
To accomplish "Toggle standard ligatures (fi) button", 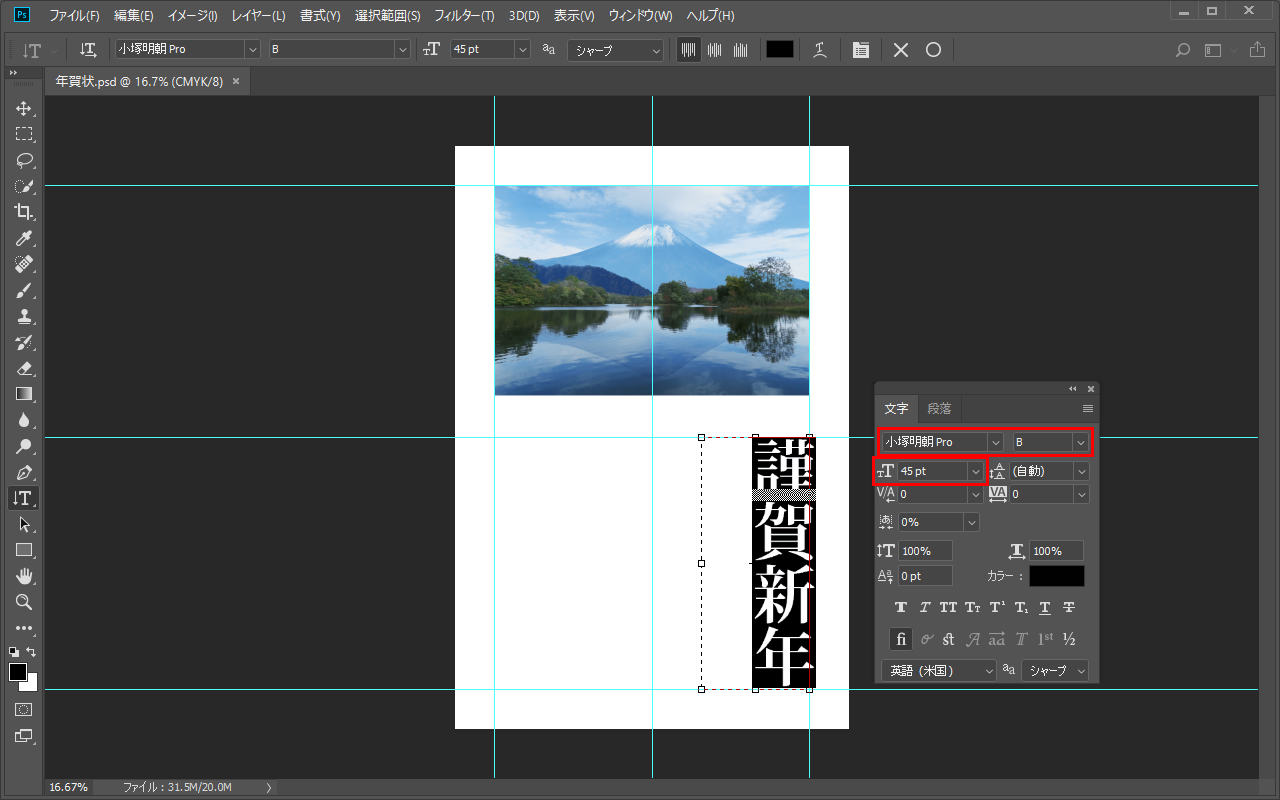I will pyautogui.click(x=901, y=639).
